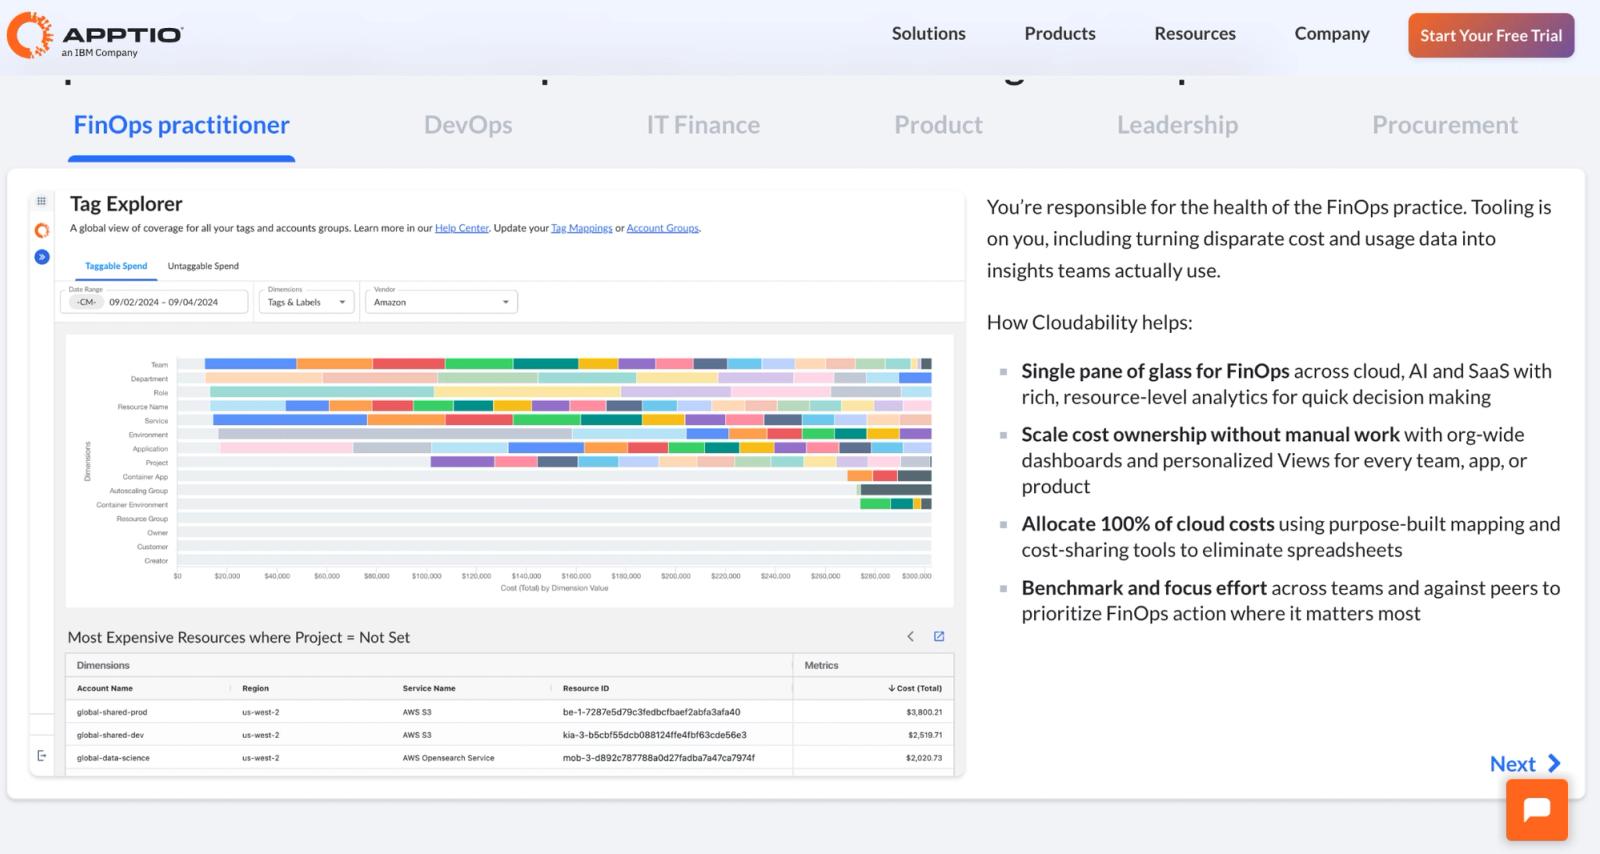Sort by Cost (Total) column header
Image resolution: width=1600 pixels, height=854 pixels.
[914, 688]
